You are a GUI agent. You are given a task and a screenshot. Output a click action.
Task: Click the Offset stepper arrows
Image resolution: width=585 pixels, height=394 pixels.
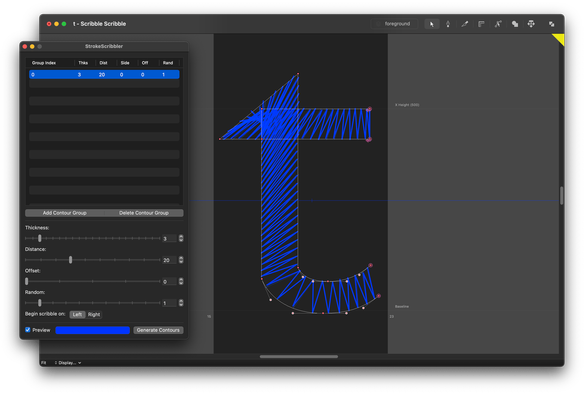[181, 281]
